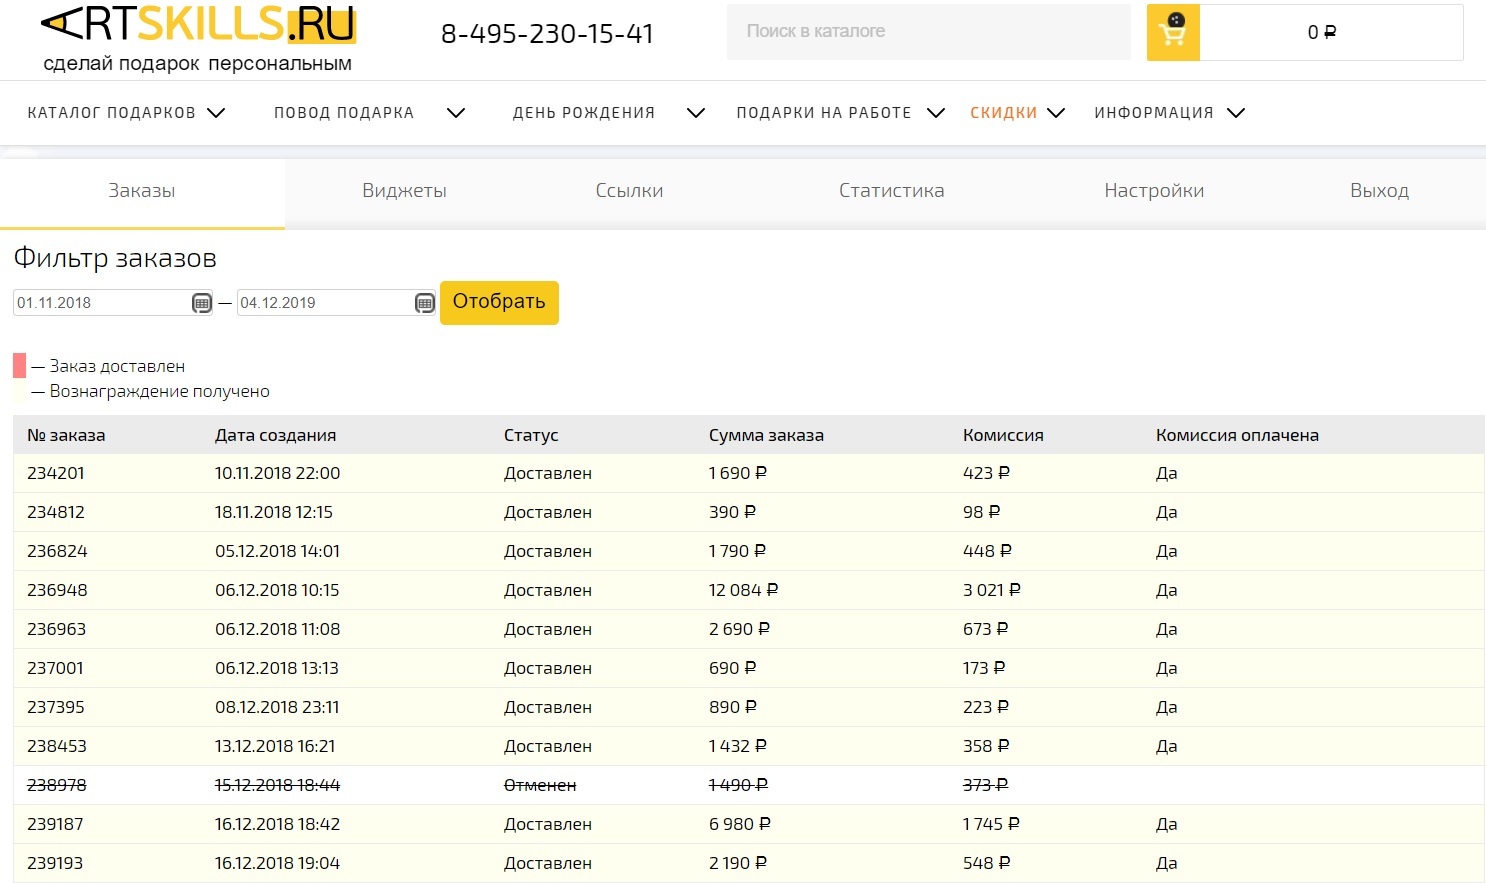The height and width of the screenshot is (883, 1486).
Task: Click creation date 13.12.2018 16:21
Action: click(275, 746)
